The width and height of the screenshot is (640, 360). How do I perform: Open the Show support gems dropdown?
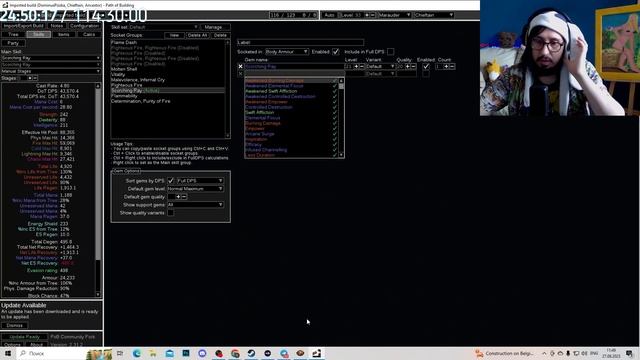point(196,204)
